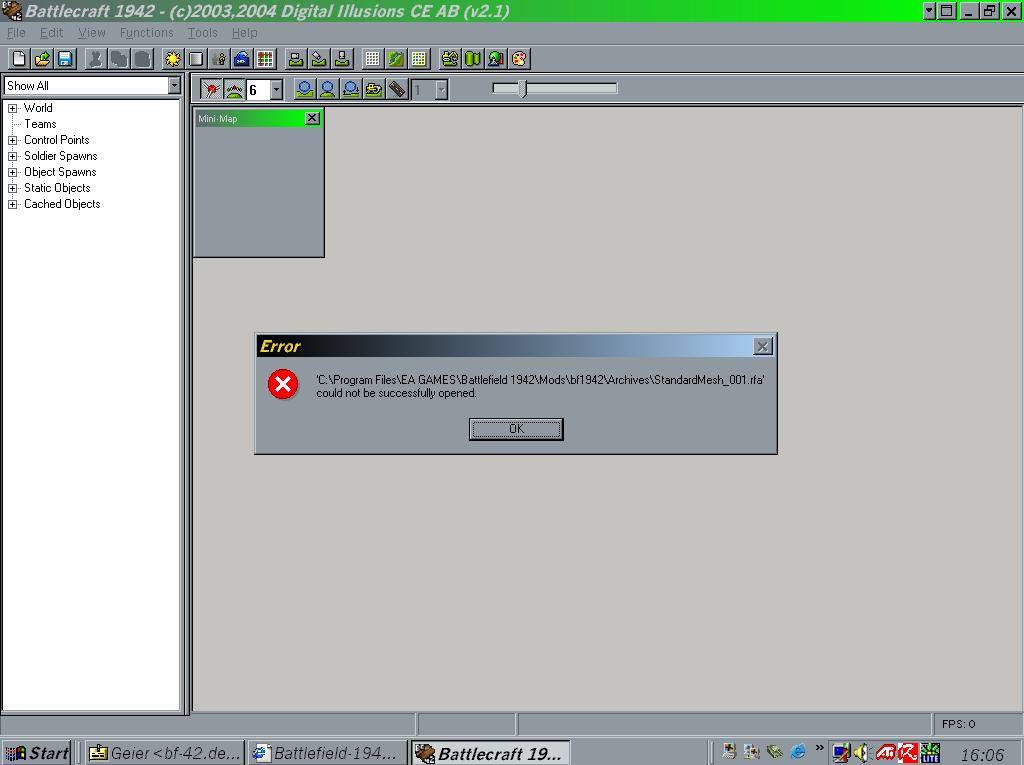Click the dark road strip tool icon
The width and height of the screenshot is (1024, 765).
click(397, 89)
